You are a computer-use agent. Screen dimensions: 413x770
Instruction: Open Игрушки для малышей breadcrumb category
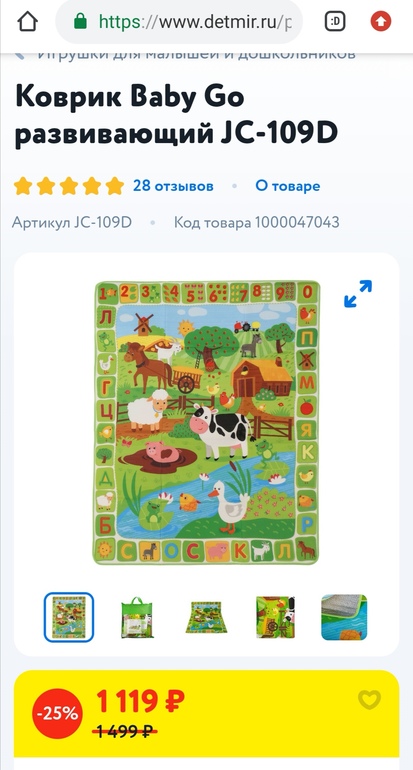[x=196, y=55]
